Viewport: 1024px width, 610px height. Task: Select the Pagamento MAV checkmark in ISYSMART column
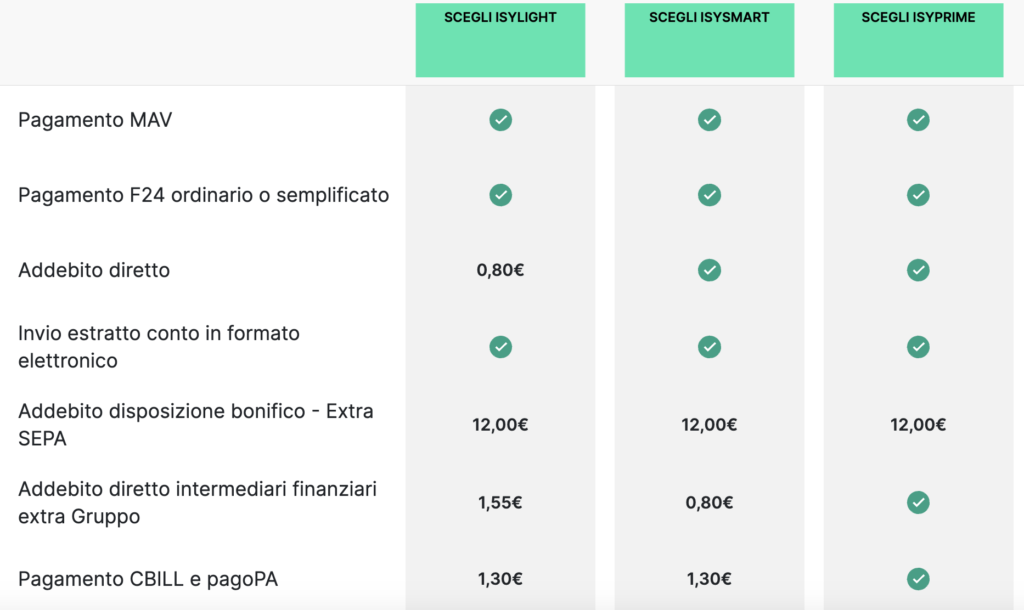pos(709,119)
